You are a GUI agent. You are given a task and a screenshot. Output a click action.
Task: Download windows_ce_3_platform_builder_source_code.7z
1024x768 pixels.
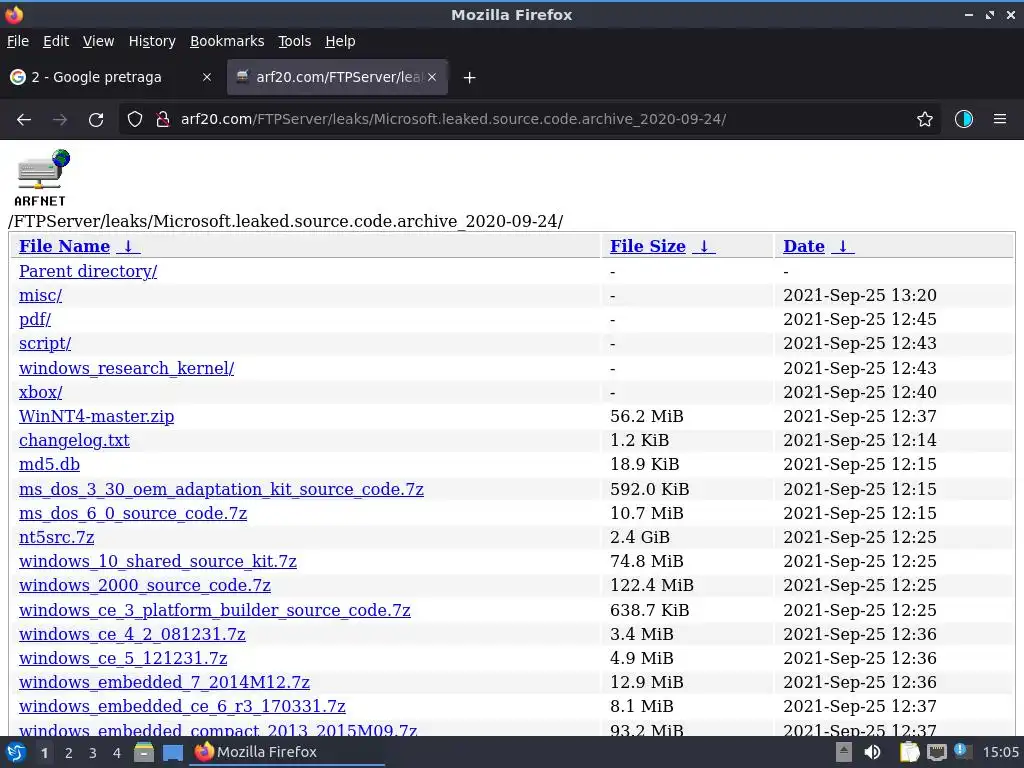tap(215, 610)
